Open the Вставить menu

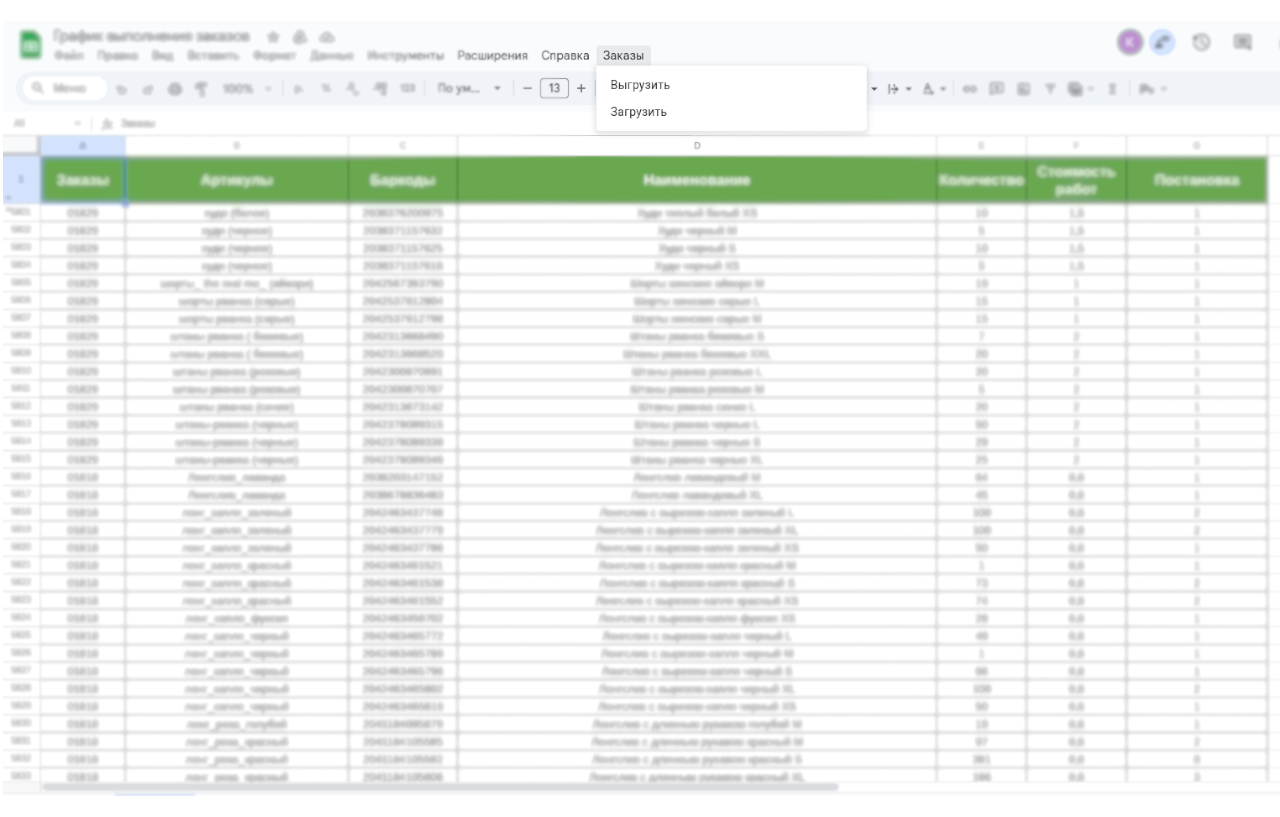pyautogui.click(x=212, y=55)
